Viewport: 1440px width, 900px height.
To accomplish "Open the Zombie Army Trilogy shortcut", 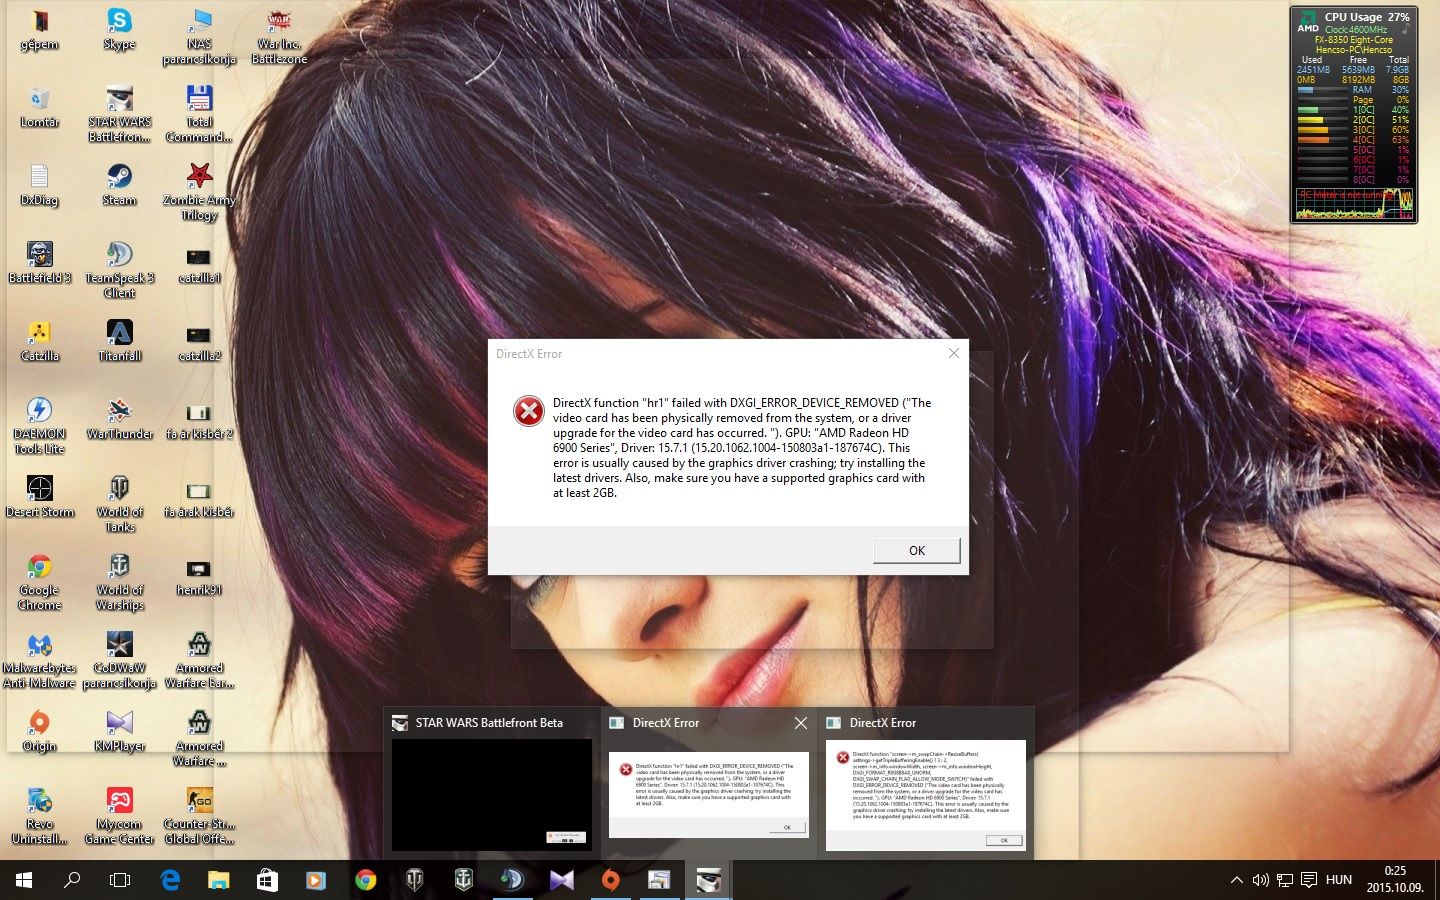I will coord(199,192).
